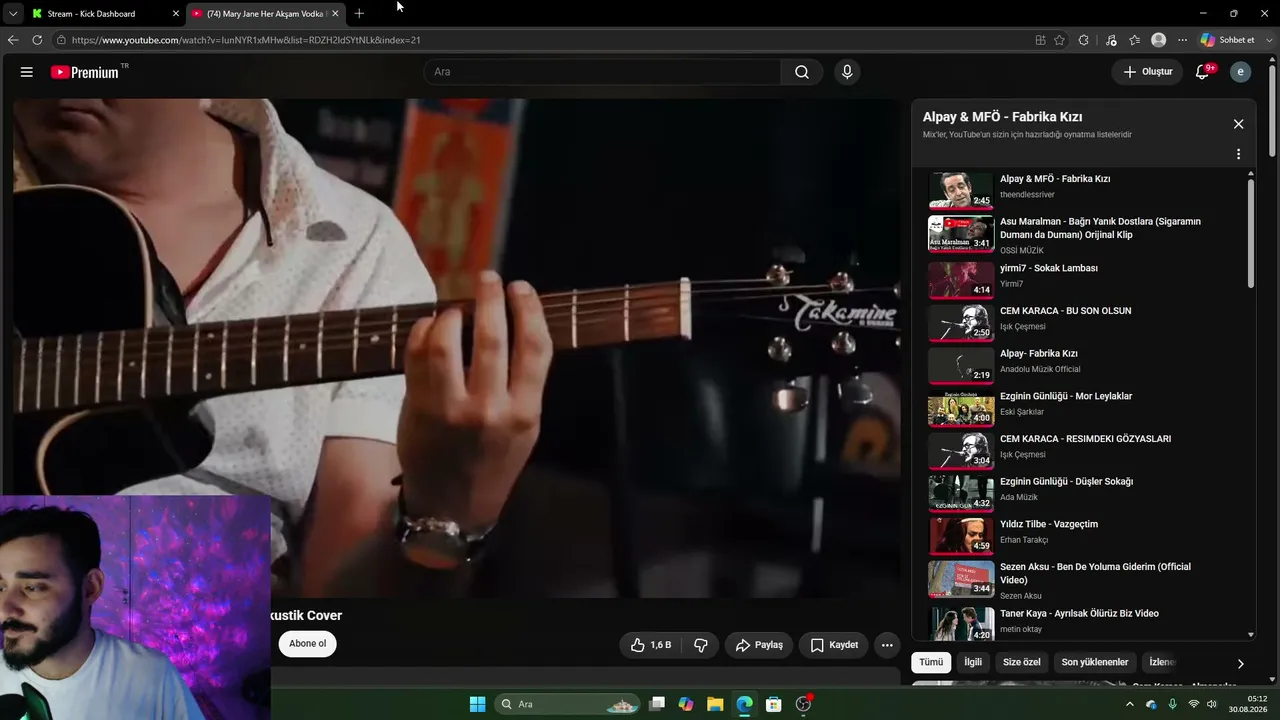
Task: Open the theendlessriver channel name
Action: (1027, 195)
